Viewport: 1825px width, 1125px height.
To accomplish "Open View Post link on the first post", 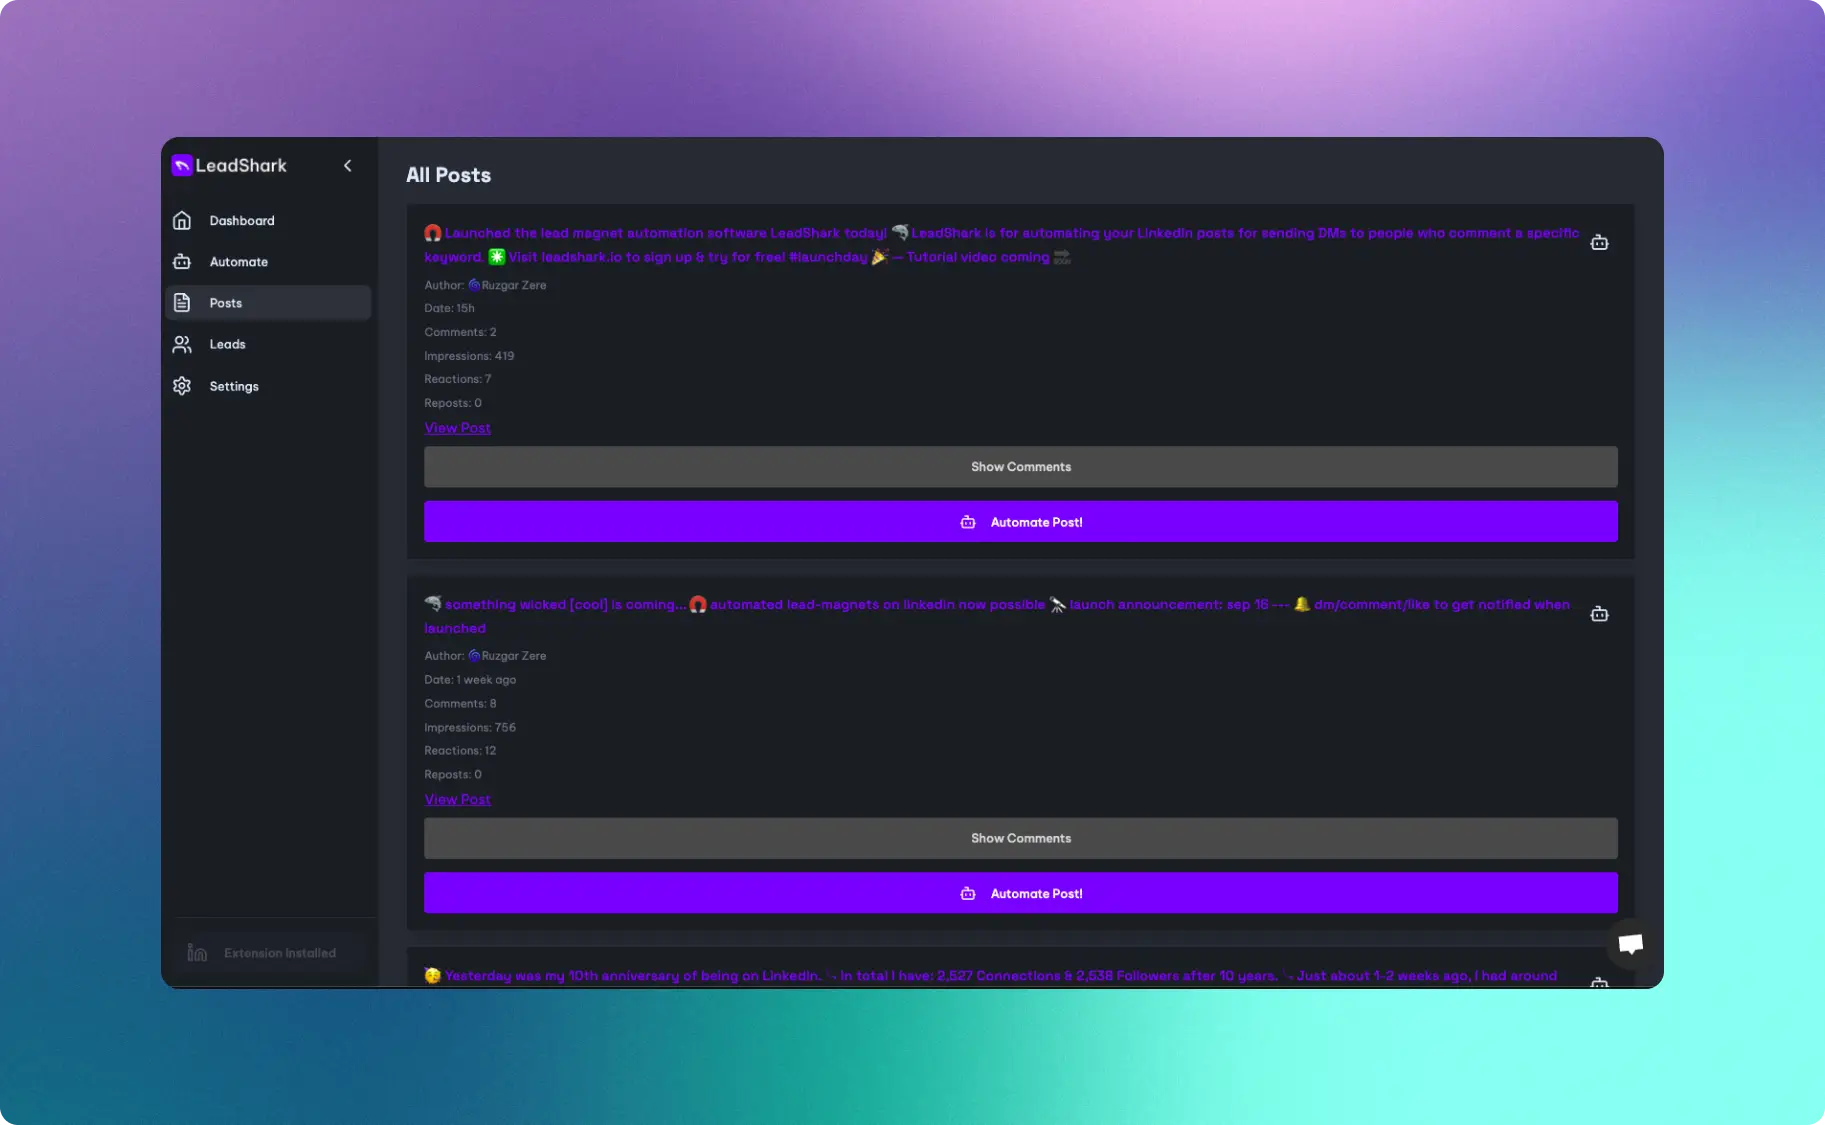I will tap(457, 427).
